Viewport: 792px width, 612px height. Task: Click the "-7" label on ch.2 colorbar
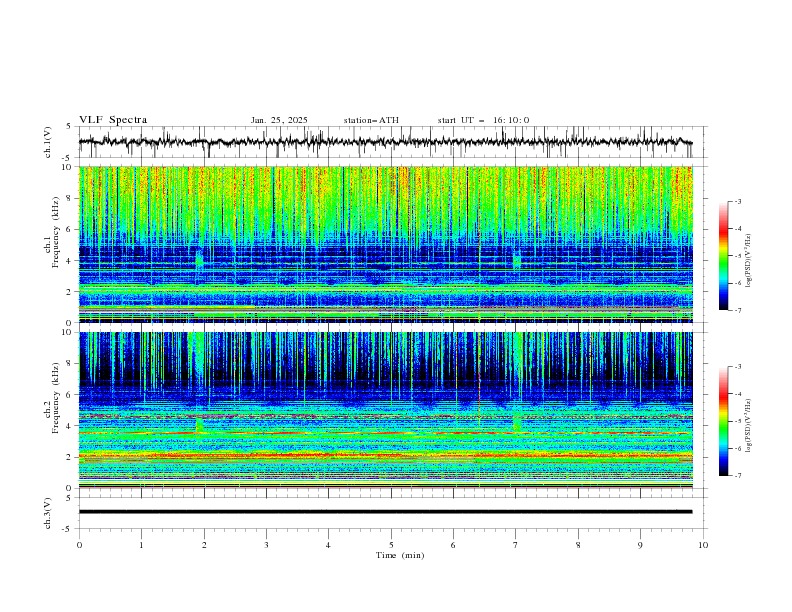pyautogui.click(x=738, y=476)
